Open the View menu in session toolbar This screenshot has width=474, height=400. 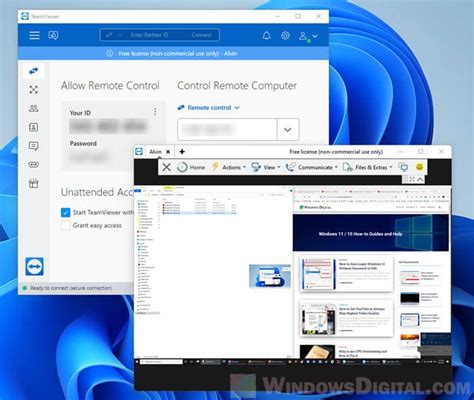[266, 167]
